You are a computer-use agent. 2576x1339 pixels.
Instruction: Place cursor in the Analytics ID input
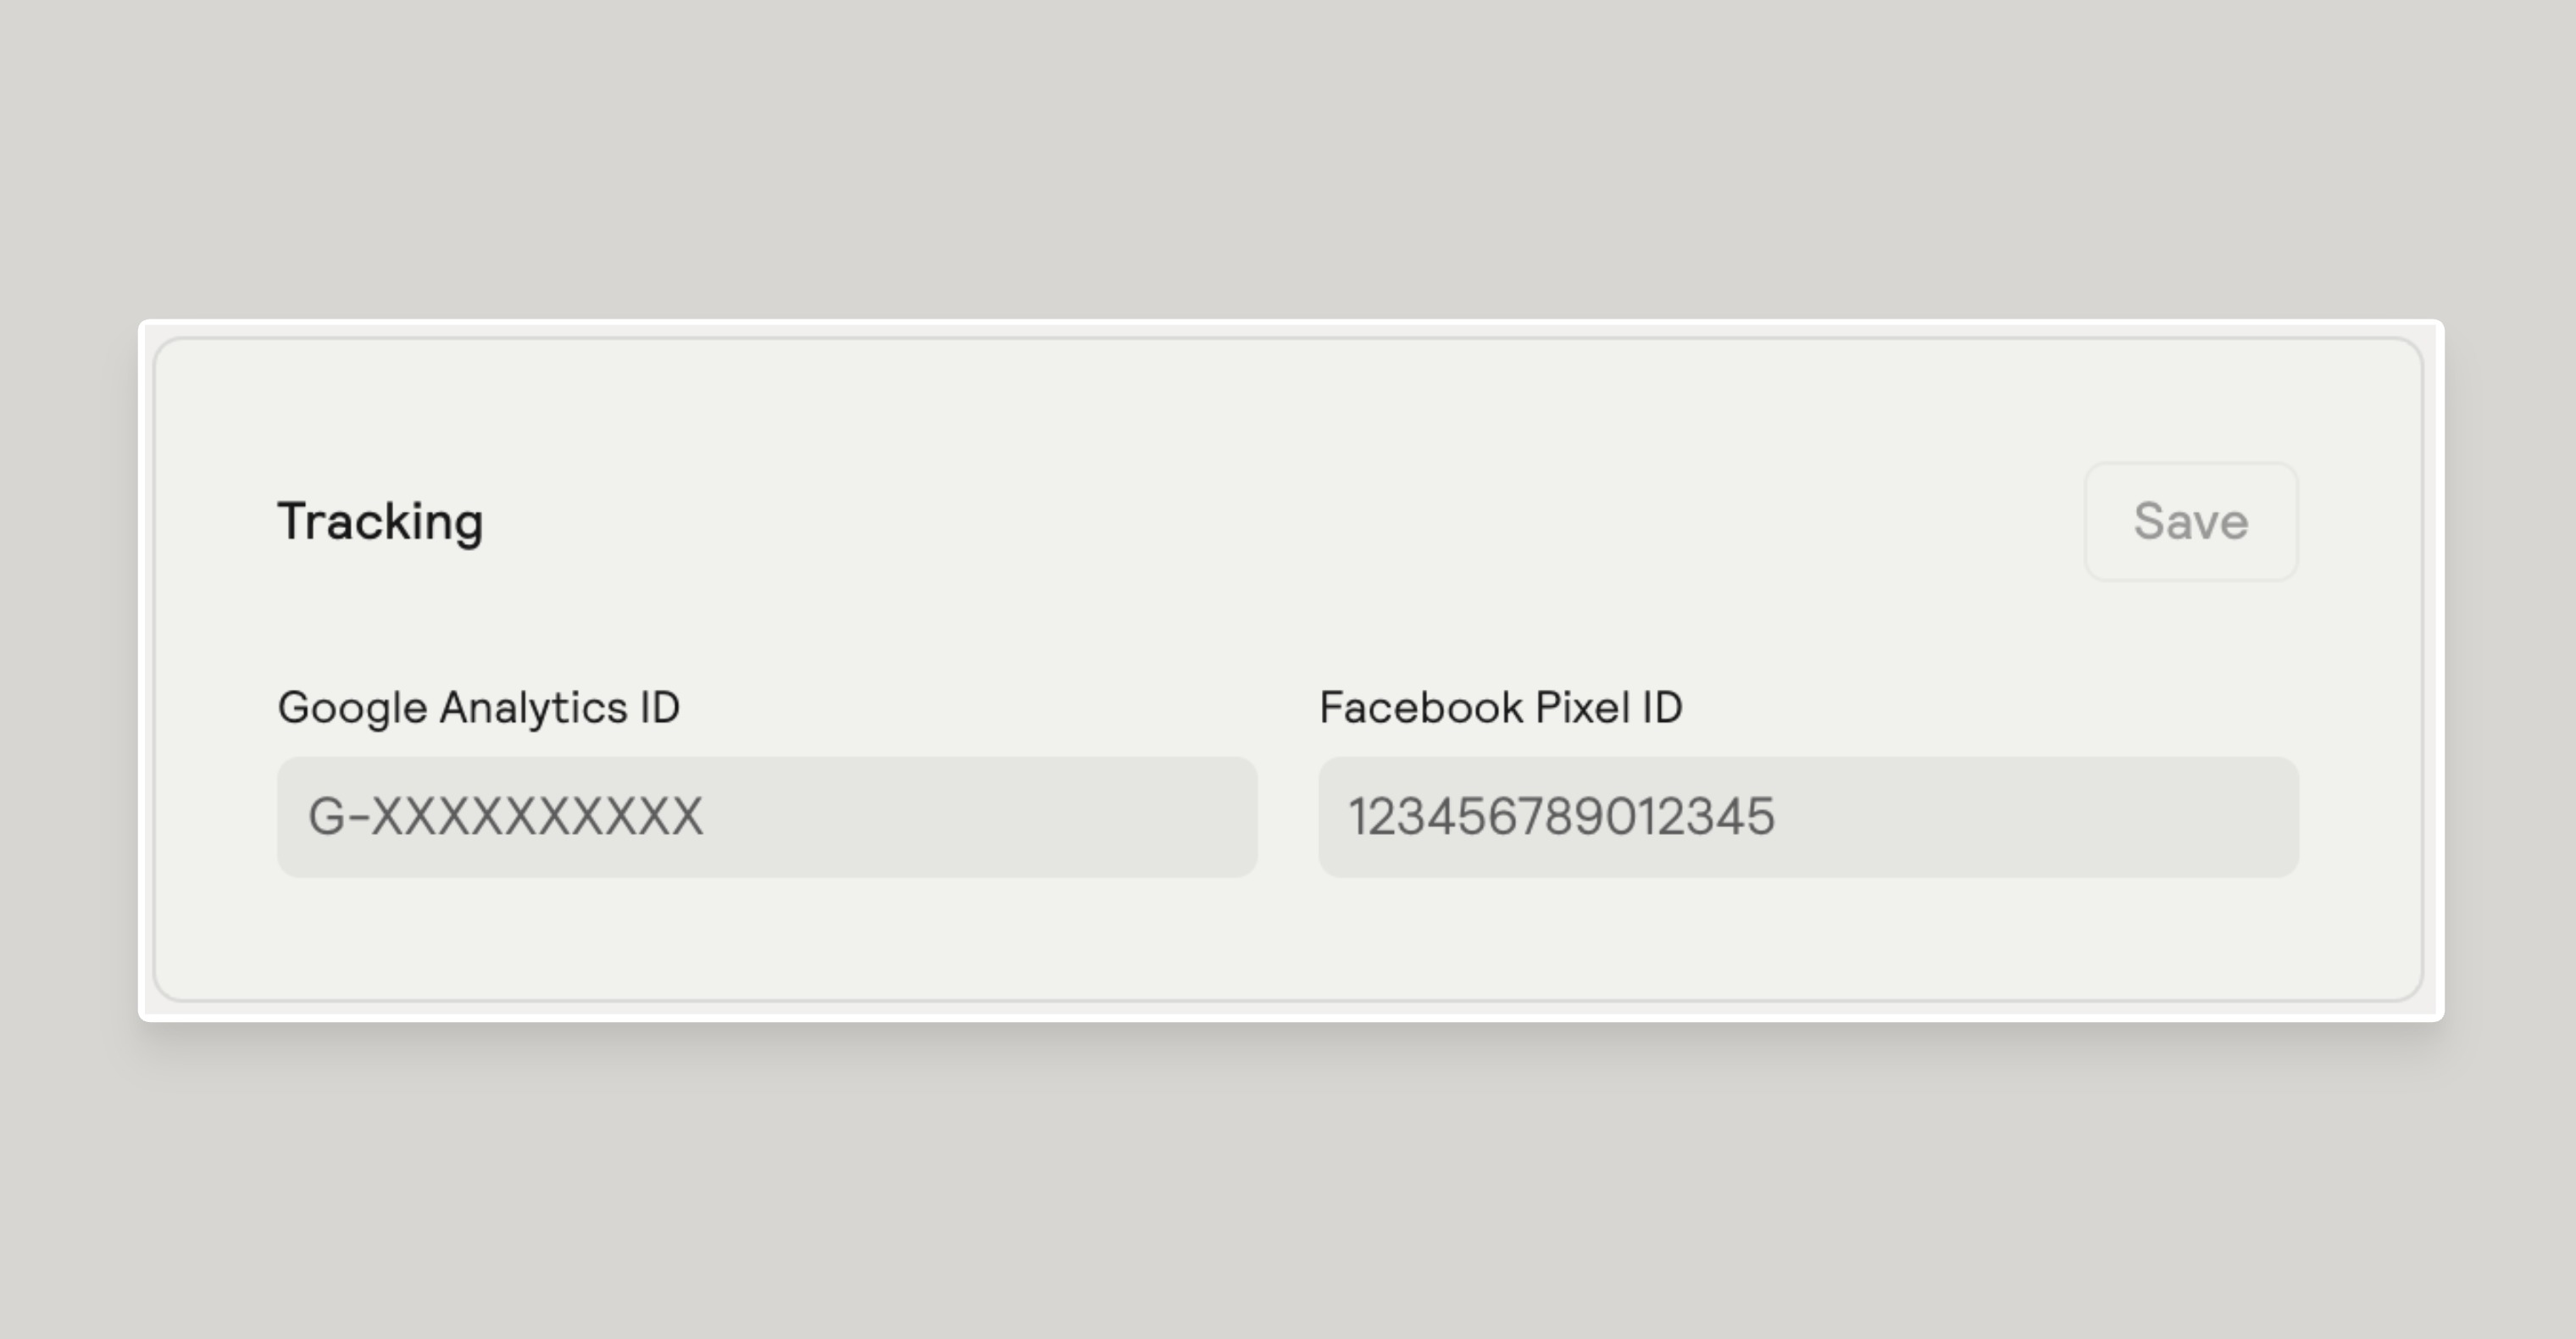pos(767,817)
